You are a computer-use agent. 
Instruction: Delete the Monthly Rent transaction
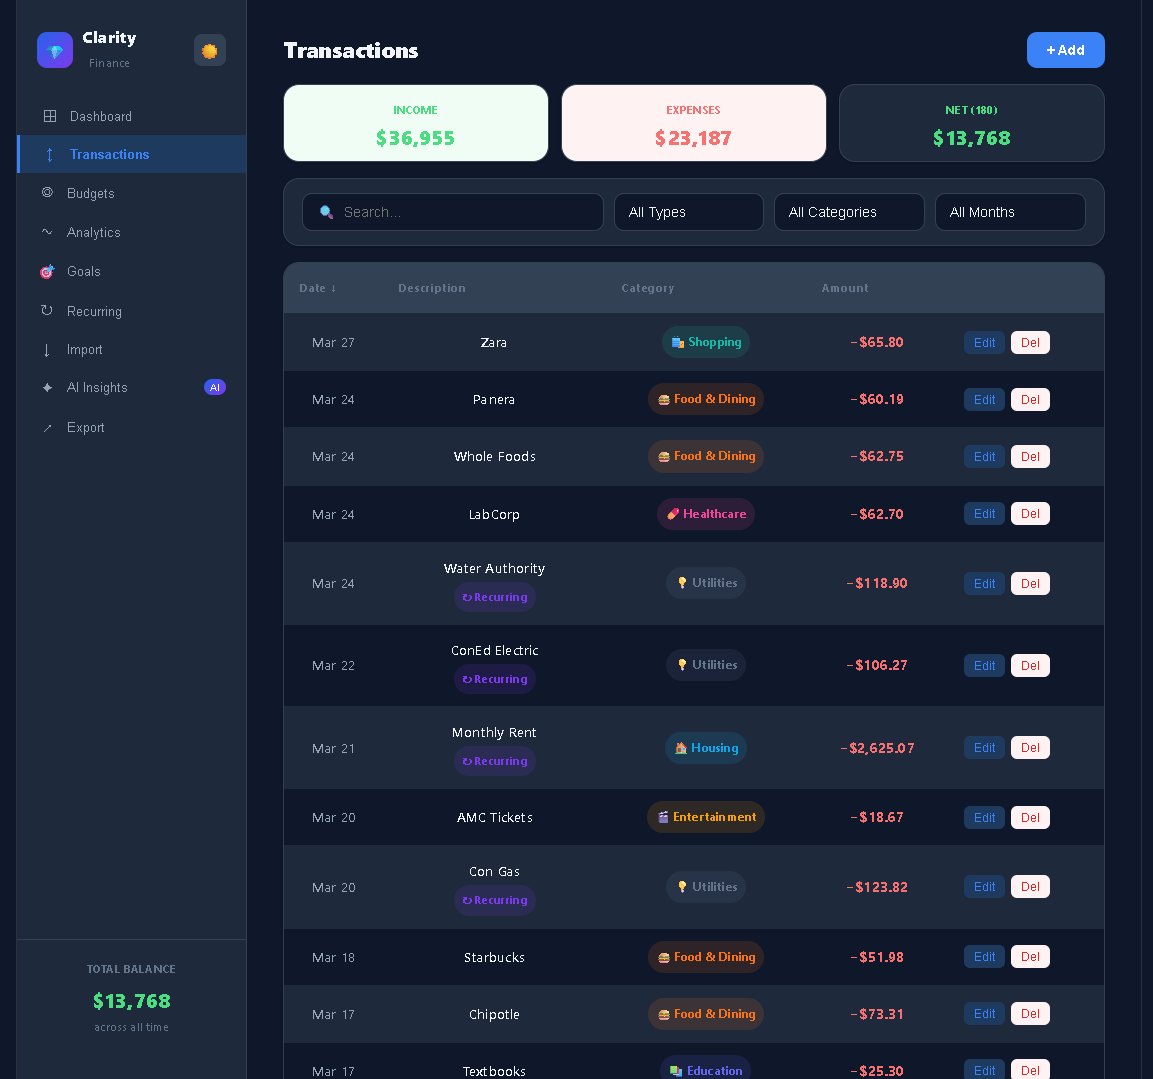pyautogui.click(x=1029, y=748)
